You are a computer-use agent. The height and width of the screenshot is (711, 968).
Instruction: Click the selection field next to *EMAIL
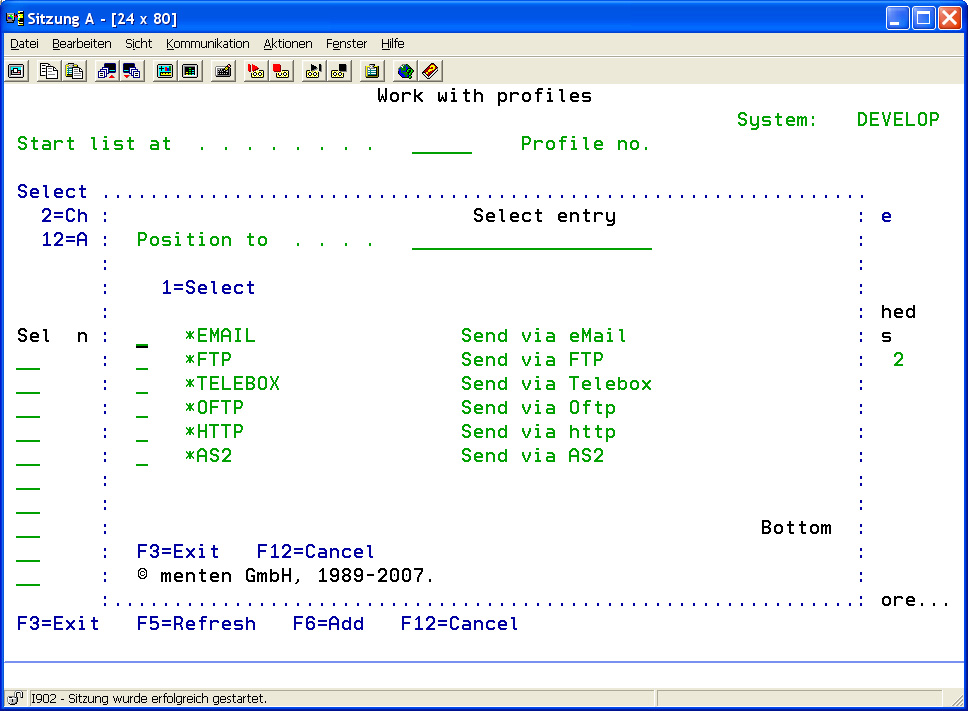142,337
